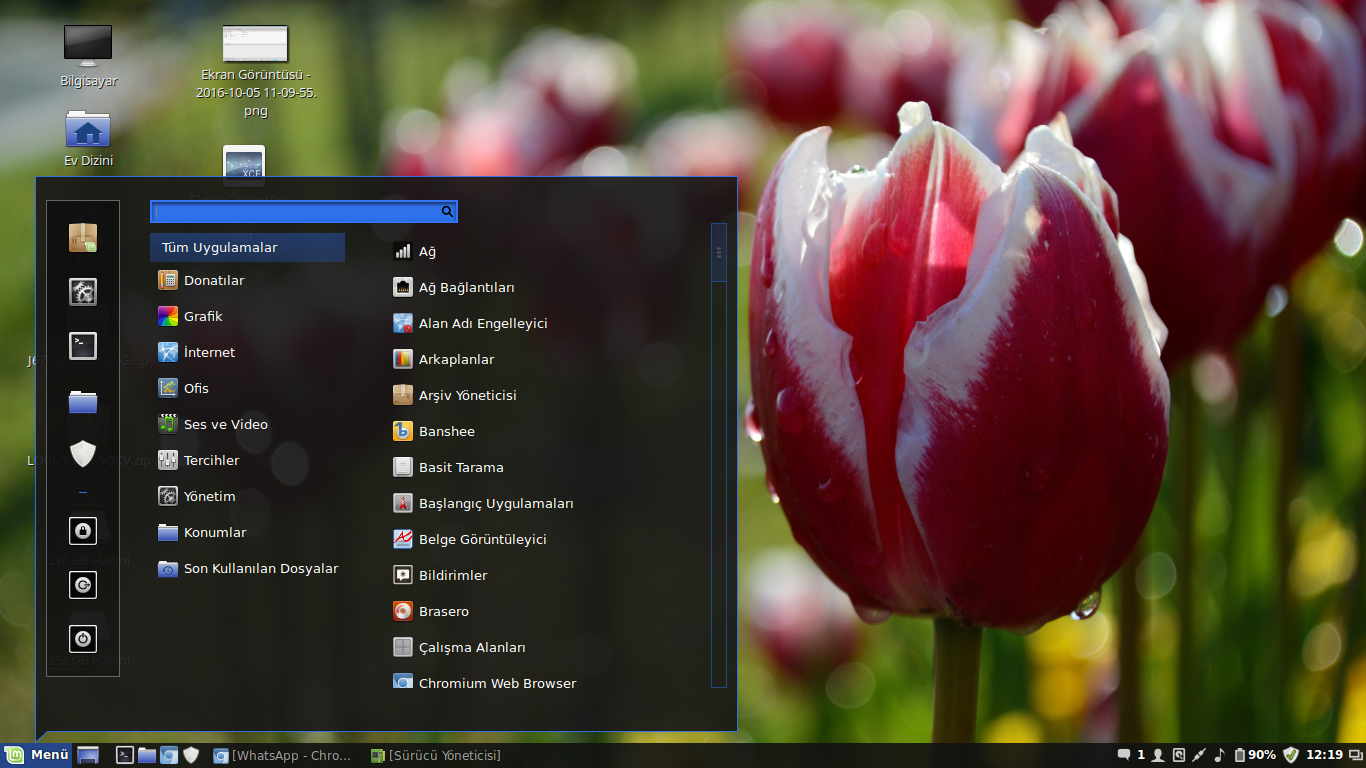1366x768 pixels.
Task: Select Ev Dizini home folder desktop icon
Action: coord(88,139)
